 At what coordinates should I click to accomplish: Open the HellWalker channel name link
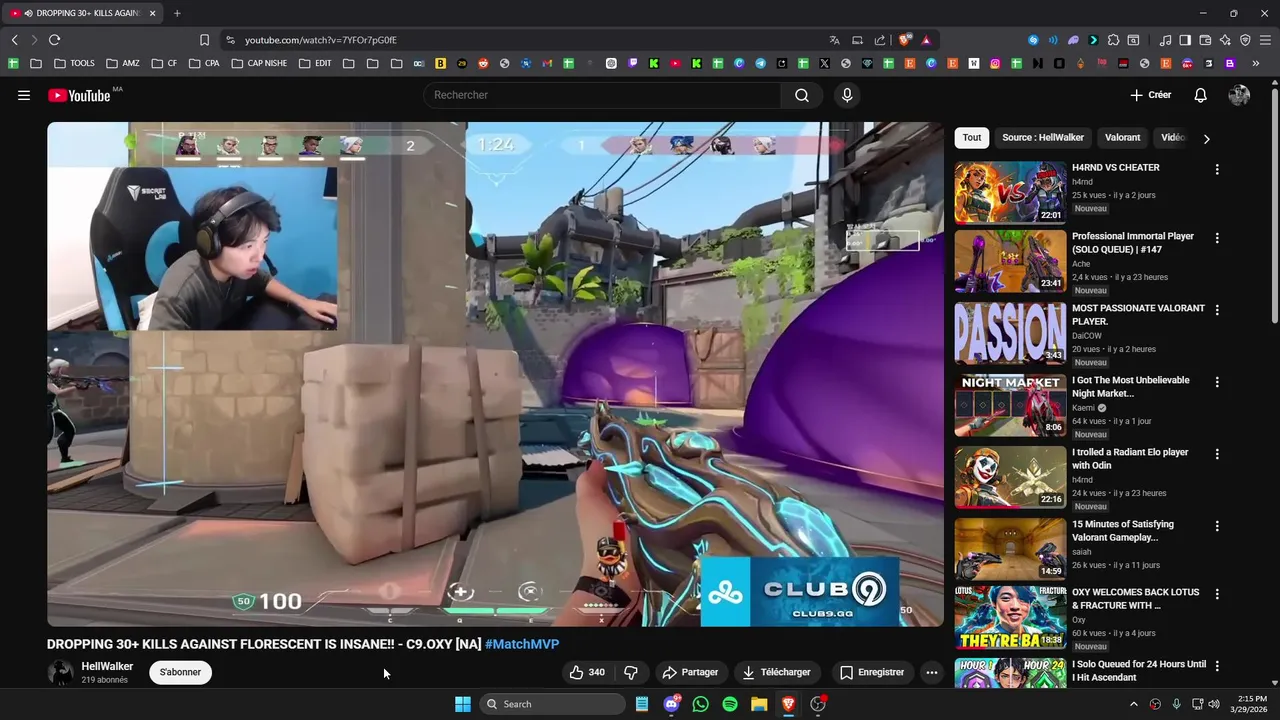(x=107, y=666)
